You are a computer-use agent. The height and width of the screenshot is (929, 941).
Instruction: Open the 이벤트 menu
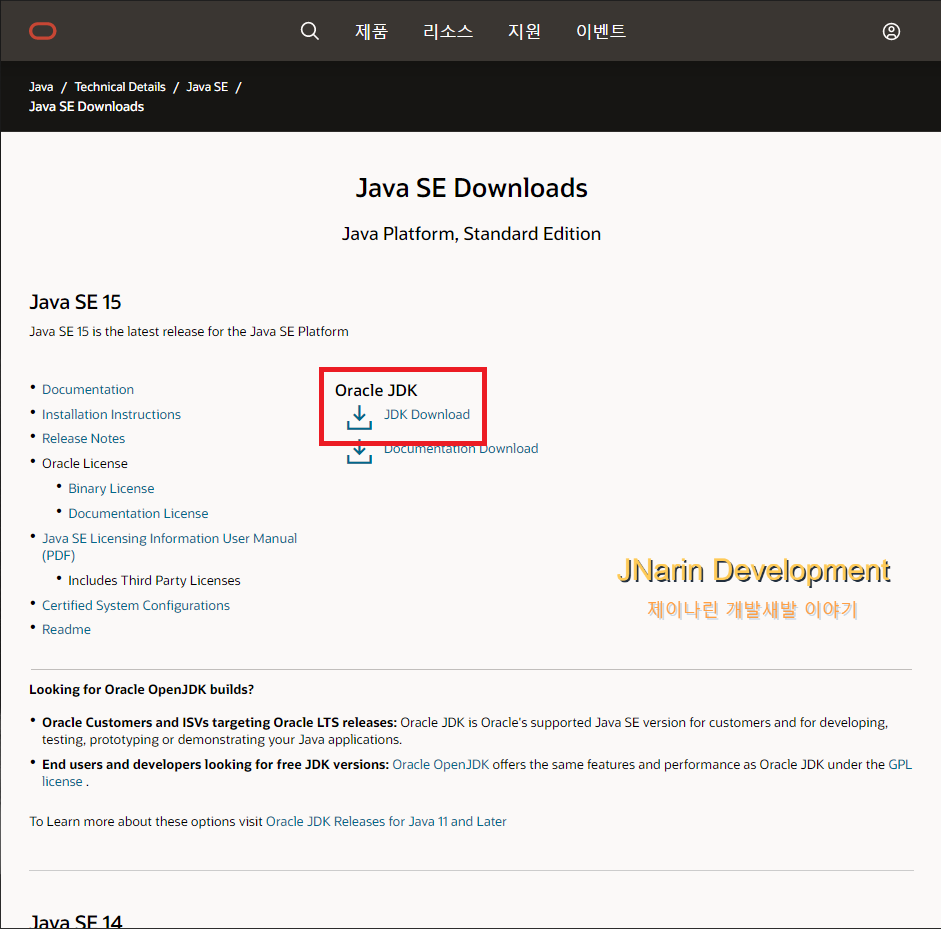(601, 31)
